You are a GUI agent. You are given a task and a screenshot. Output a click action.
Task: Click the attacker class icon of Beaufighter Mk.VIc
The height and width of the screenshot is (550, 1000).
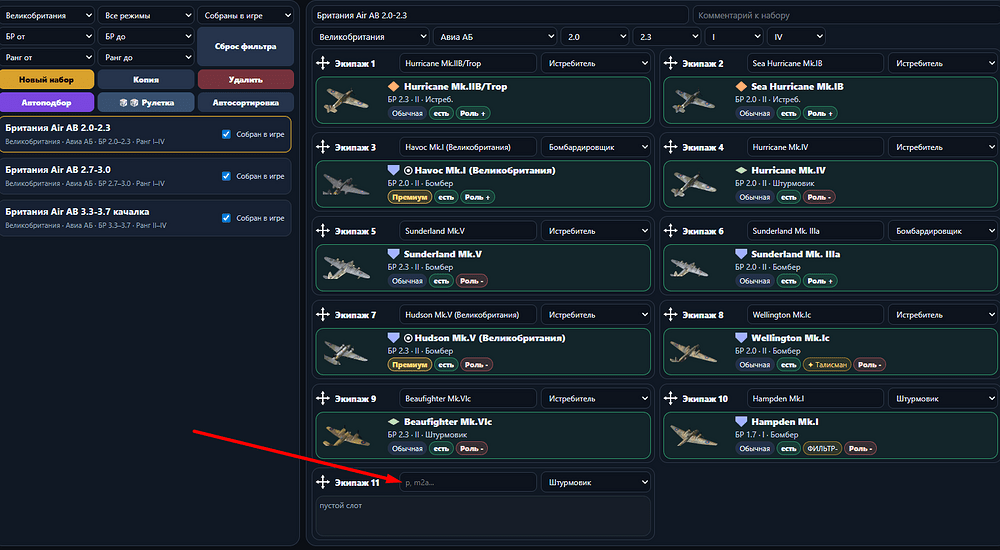click(x=393, y=422)
